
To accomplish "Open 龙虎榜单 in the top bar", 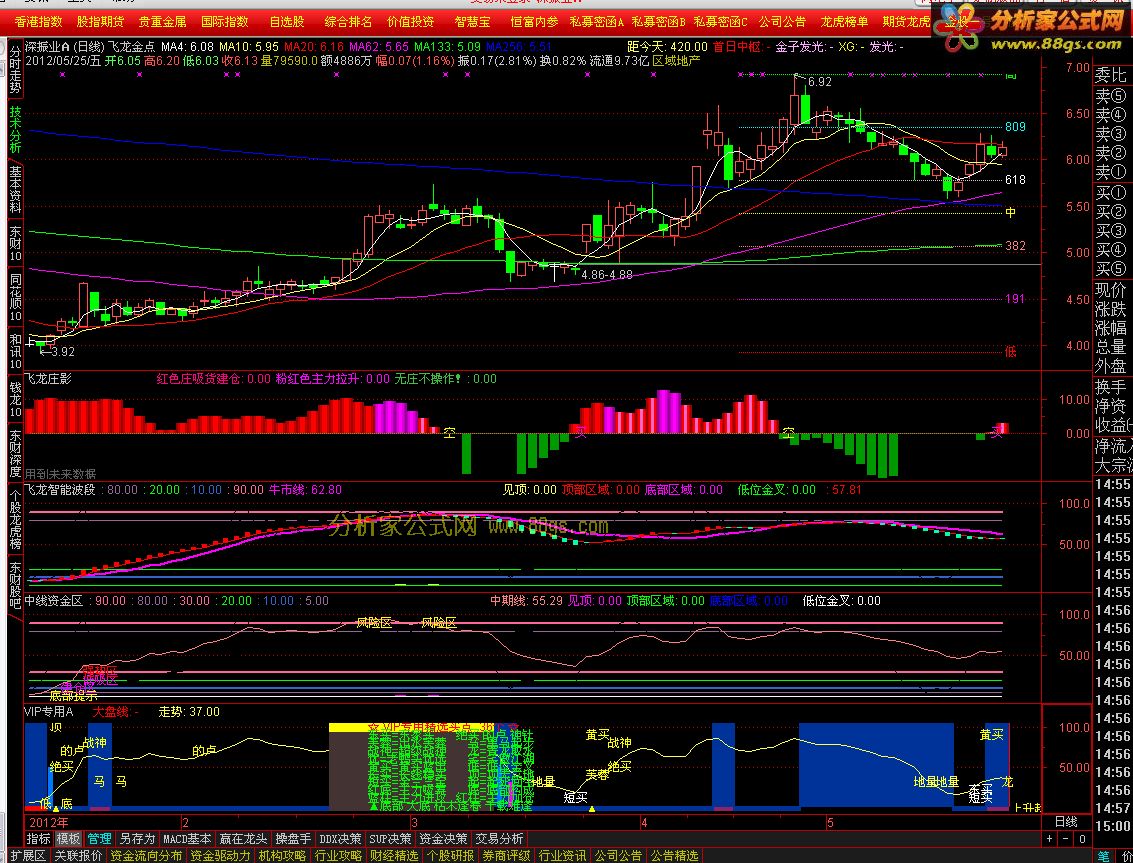I will click(844, 22).
